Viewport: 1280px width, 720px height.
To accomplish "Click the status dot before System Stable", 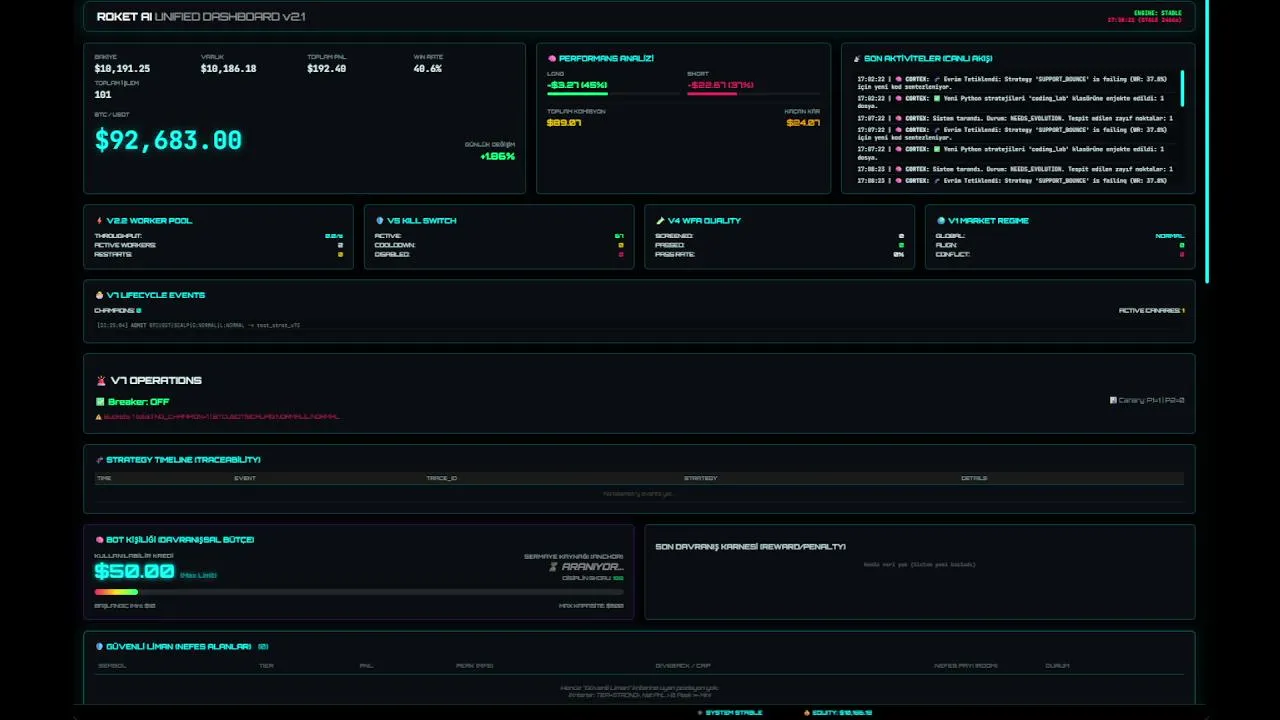I will coord(699,713).
